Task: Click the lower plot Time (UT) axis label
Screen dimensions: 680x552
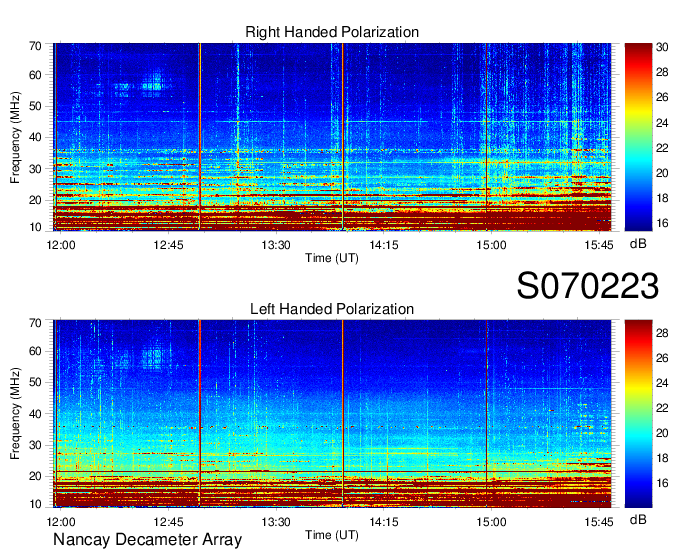Action: point(332,536)
